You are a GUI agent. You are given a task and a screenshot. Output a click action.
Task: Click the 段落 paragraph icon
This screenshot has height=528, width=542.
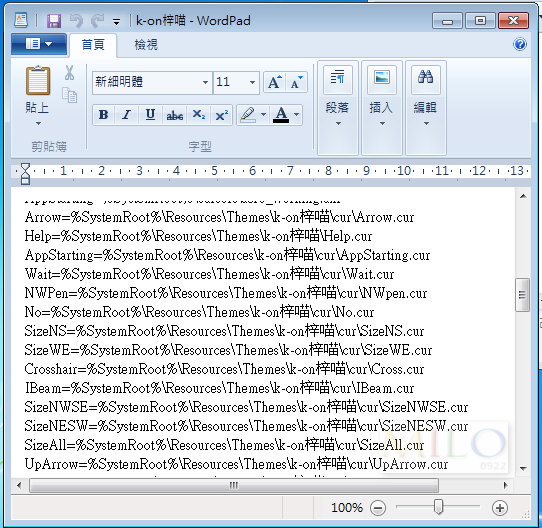tap(338, 80)
